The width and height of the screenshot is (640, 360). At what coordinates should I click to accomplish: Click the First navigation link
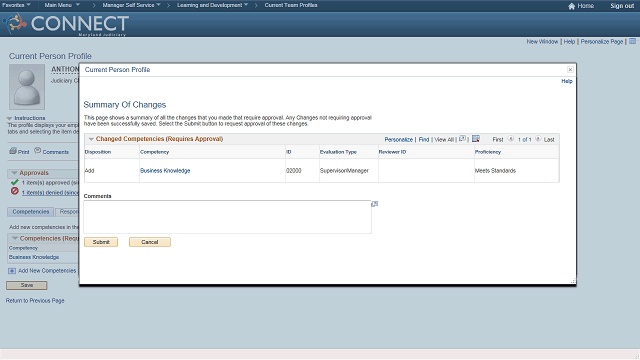pyautogui.click(x=498, y=140)
